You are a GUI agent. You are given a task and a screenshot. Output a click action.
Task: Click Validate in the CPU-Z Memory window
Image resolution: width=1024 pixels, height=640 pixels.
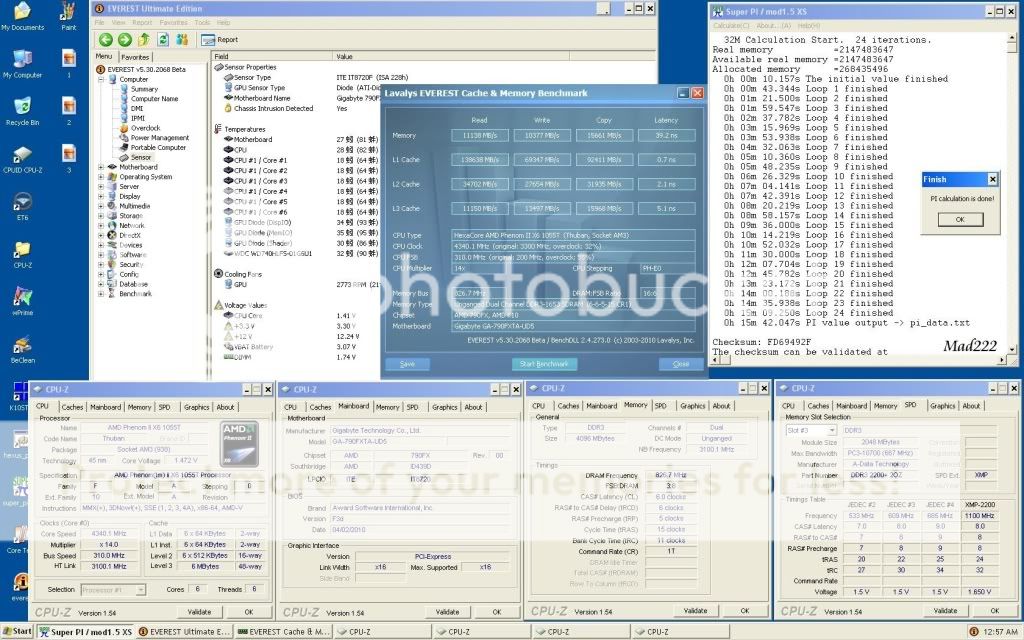696,611
